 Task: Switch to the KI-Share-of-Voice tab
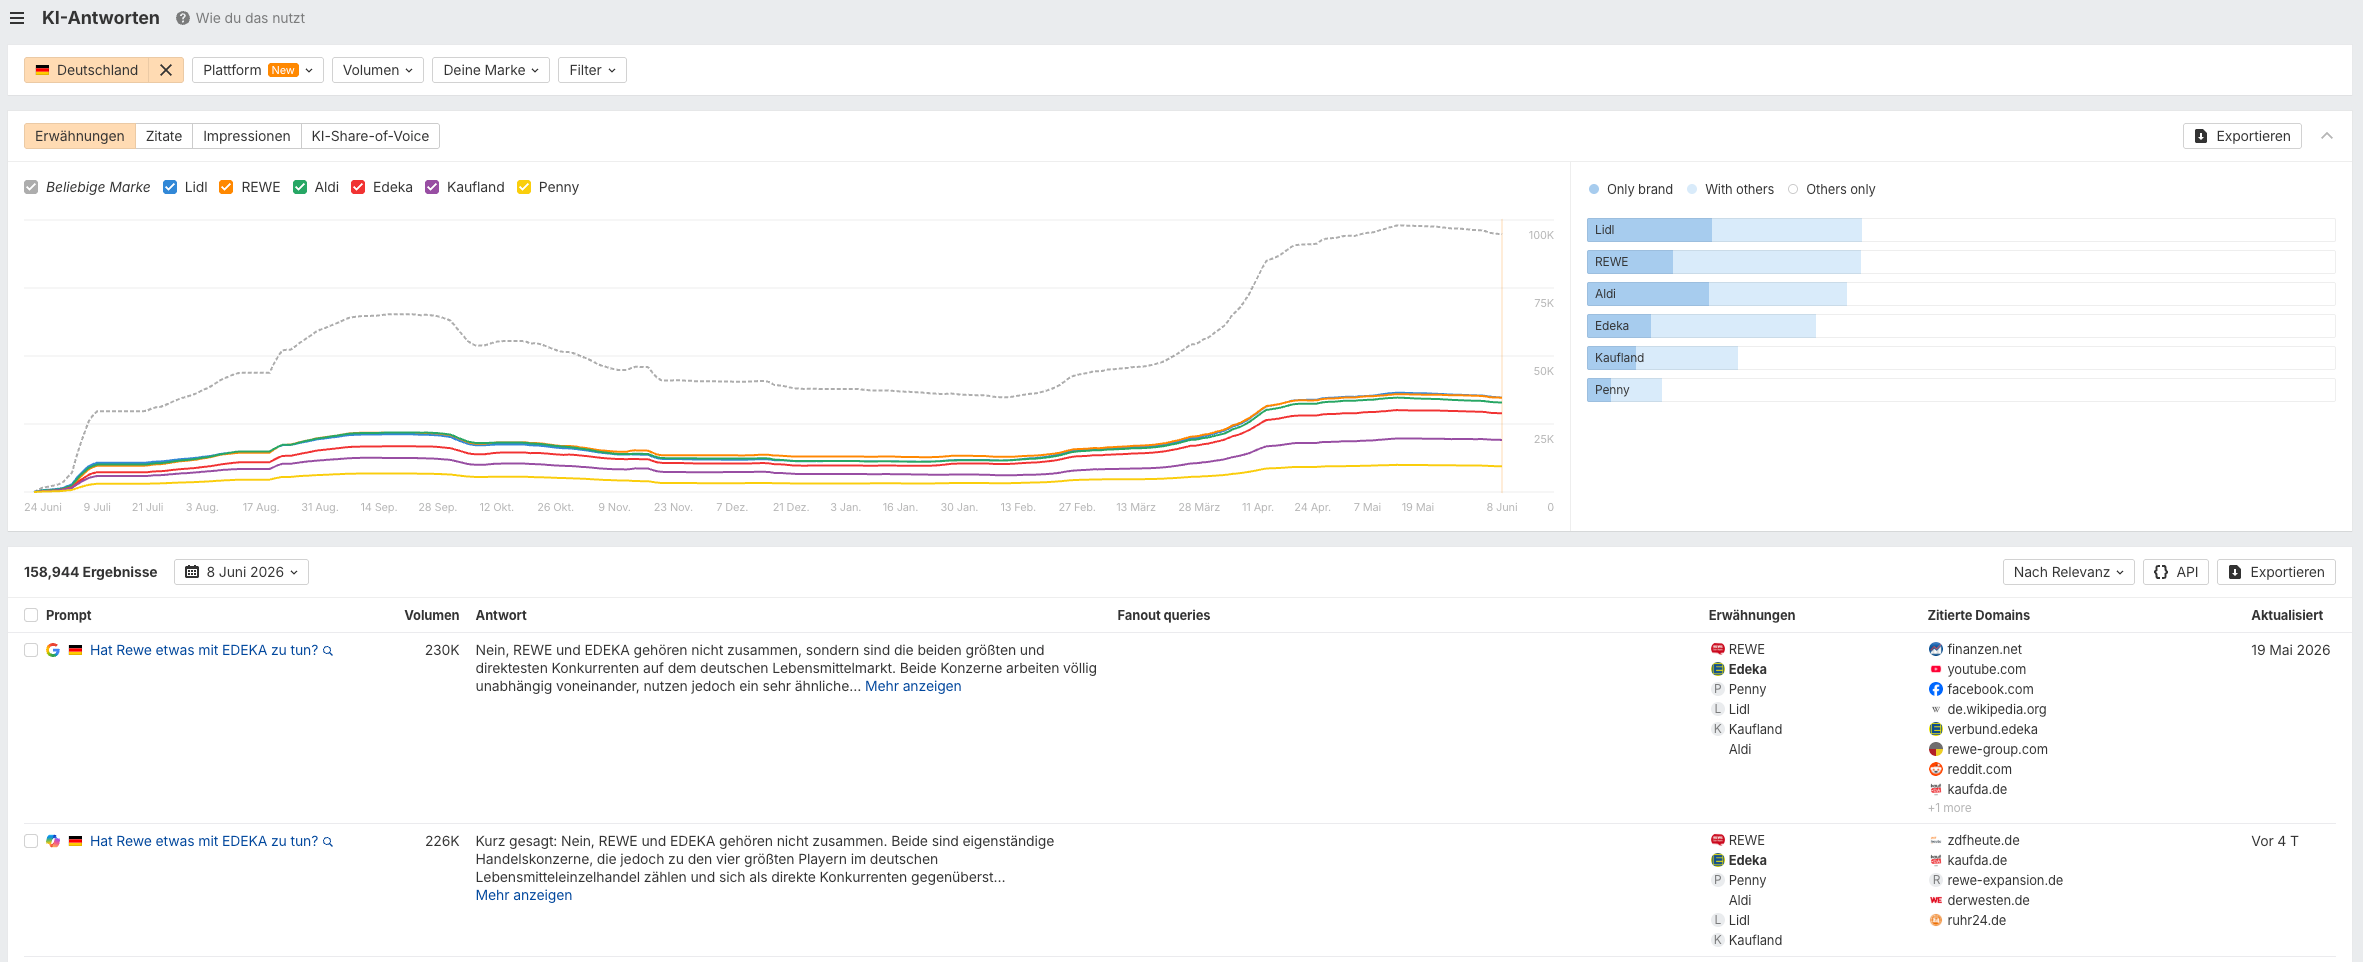[370, 136]
